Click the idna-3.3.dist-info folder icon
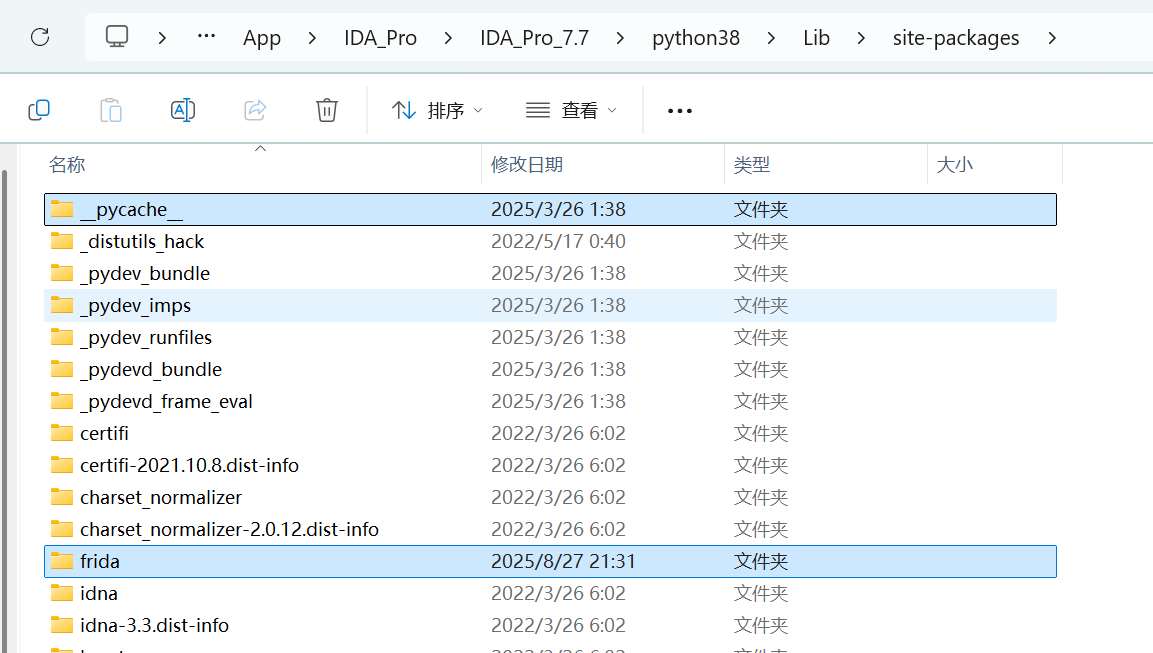Viewport: 1153px width, 653px height. (62, 625)
